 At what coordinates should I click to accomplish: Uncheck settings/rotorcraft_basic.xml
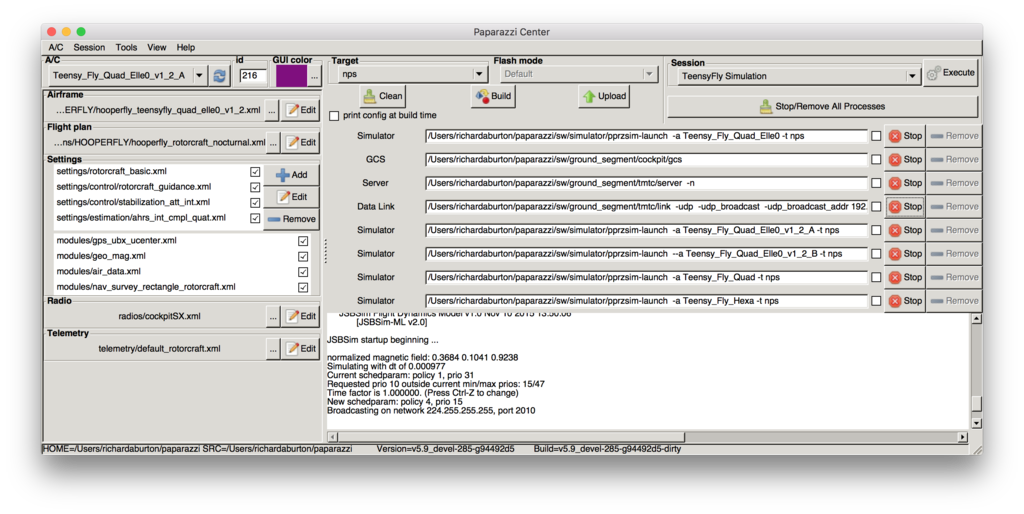click(x=255, y=172)
